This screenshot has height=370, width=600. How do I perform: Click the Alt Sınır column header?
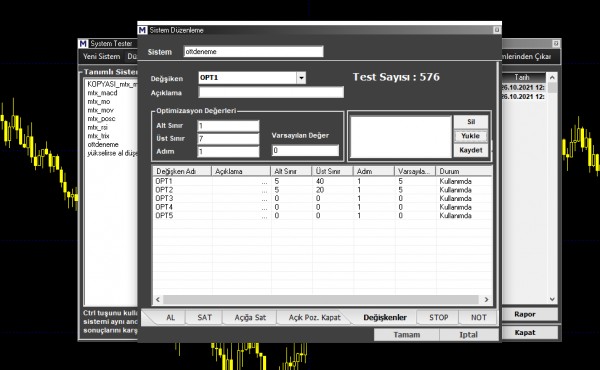(x=292, y=171)
